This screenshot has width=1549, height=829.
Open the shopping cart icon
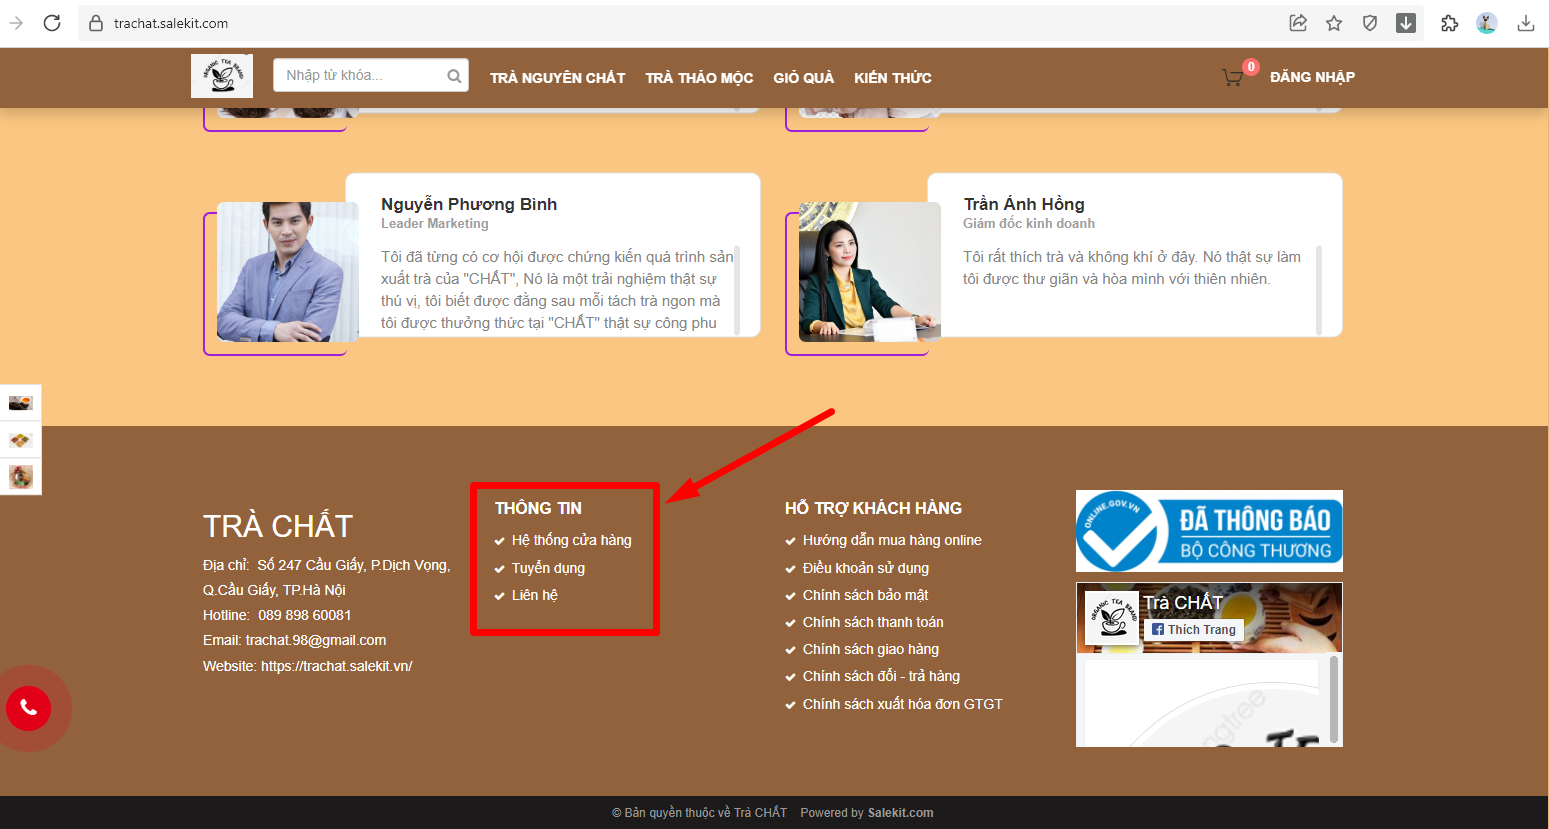click(1233, 77)
